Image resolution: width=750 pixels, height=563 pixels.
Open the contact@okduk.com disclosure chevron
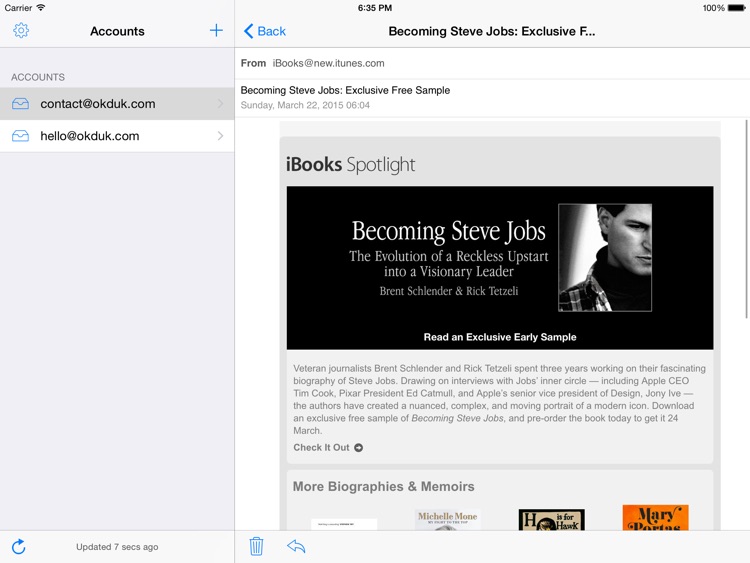point(221,104)
